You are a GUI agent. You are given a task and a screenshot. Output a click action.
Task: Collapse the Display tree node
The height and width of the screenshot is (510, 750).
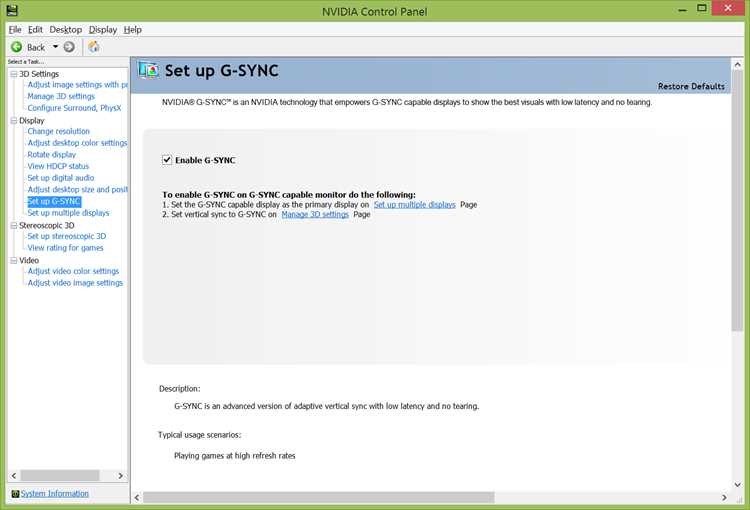14,121
